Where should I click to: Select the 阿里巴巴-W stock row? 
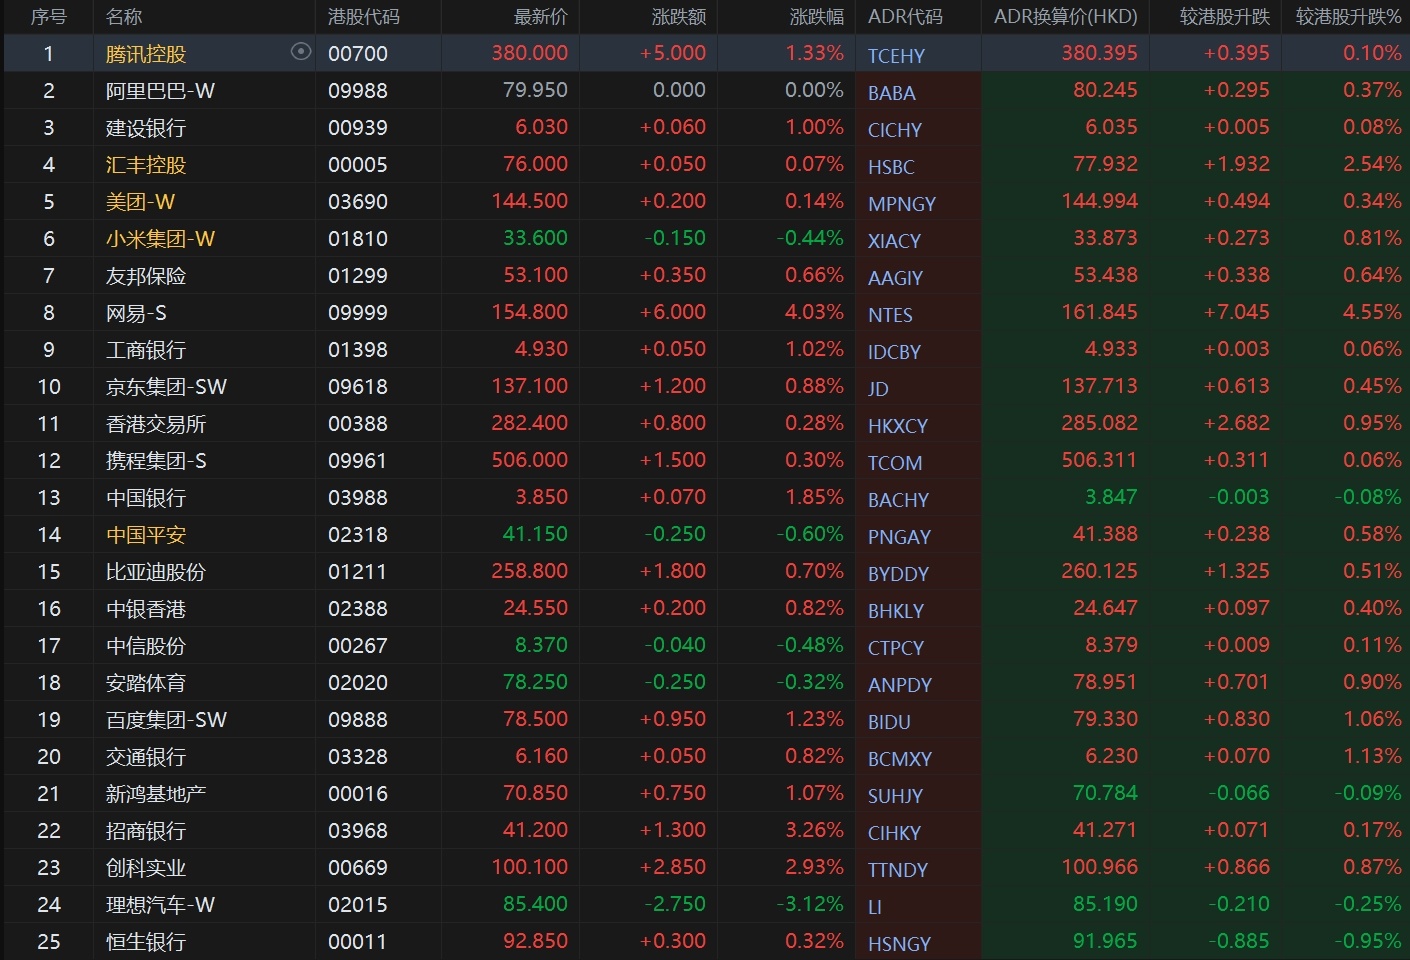tap(160, 91)
